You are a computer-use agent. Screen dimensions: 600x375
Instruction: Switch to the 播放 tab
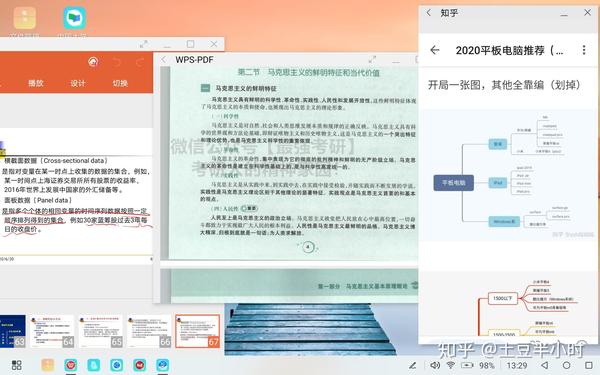click(x=36, y=83)
